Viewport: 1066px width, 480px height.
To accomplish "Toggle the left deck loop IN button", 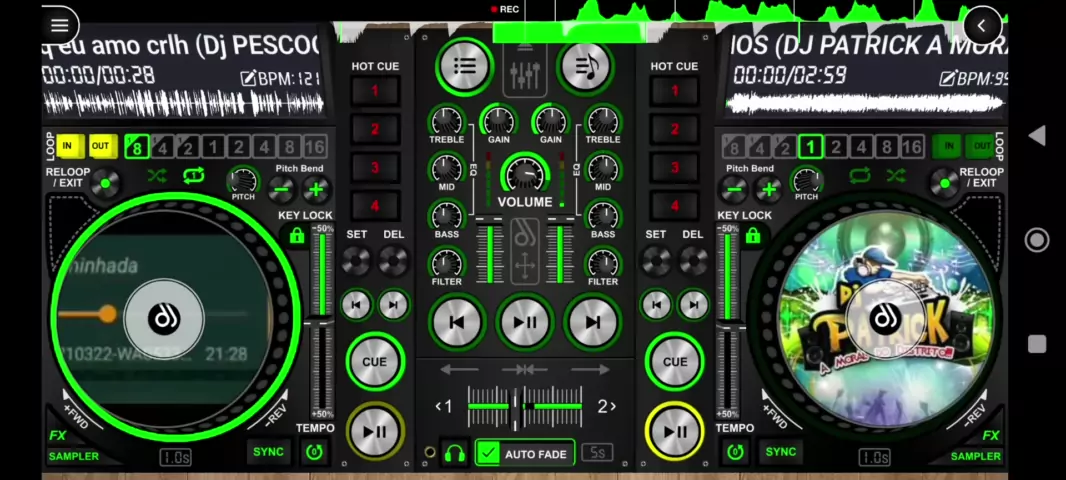I will (68, 147).
